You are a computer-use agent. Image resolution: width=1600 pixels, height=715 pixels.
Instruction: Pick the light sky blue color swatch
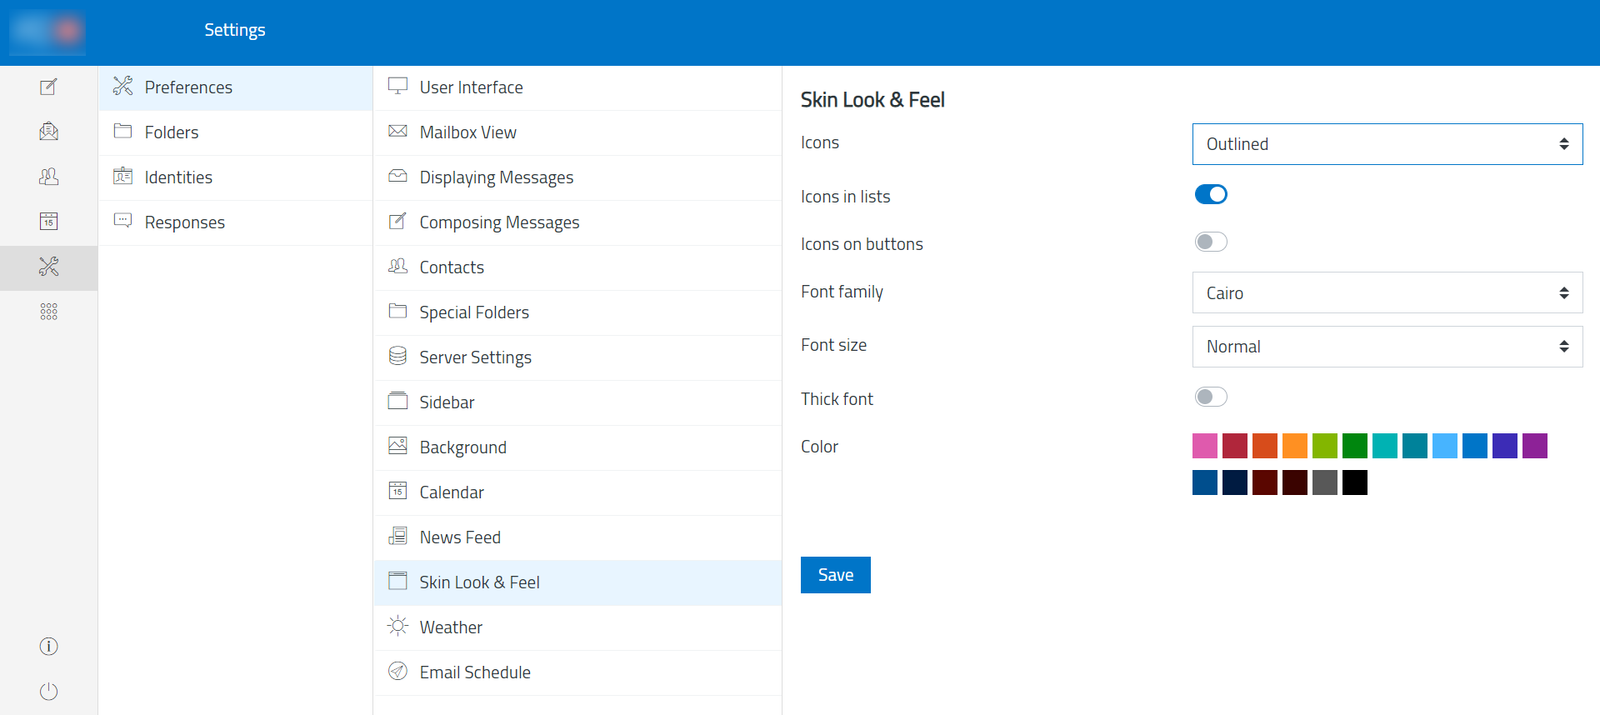[1445, 446]
